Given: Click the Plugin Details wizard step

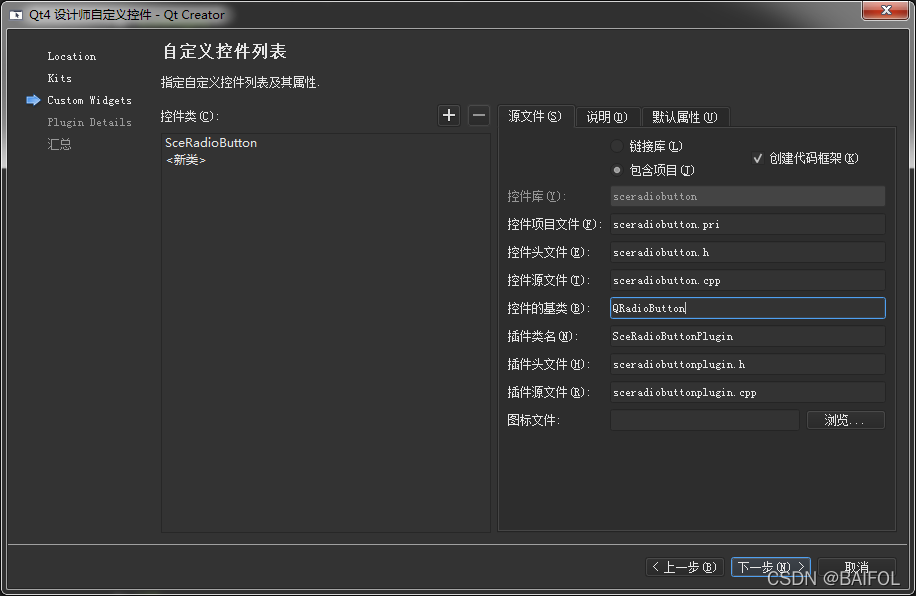Looking at the screenshot, I should (x=89, y=122).
